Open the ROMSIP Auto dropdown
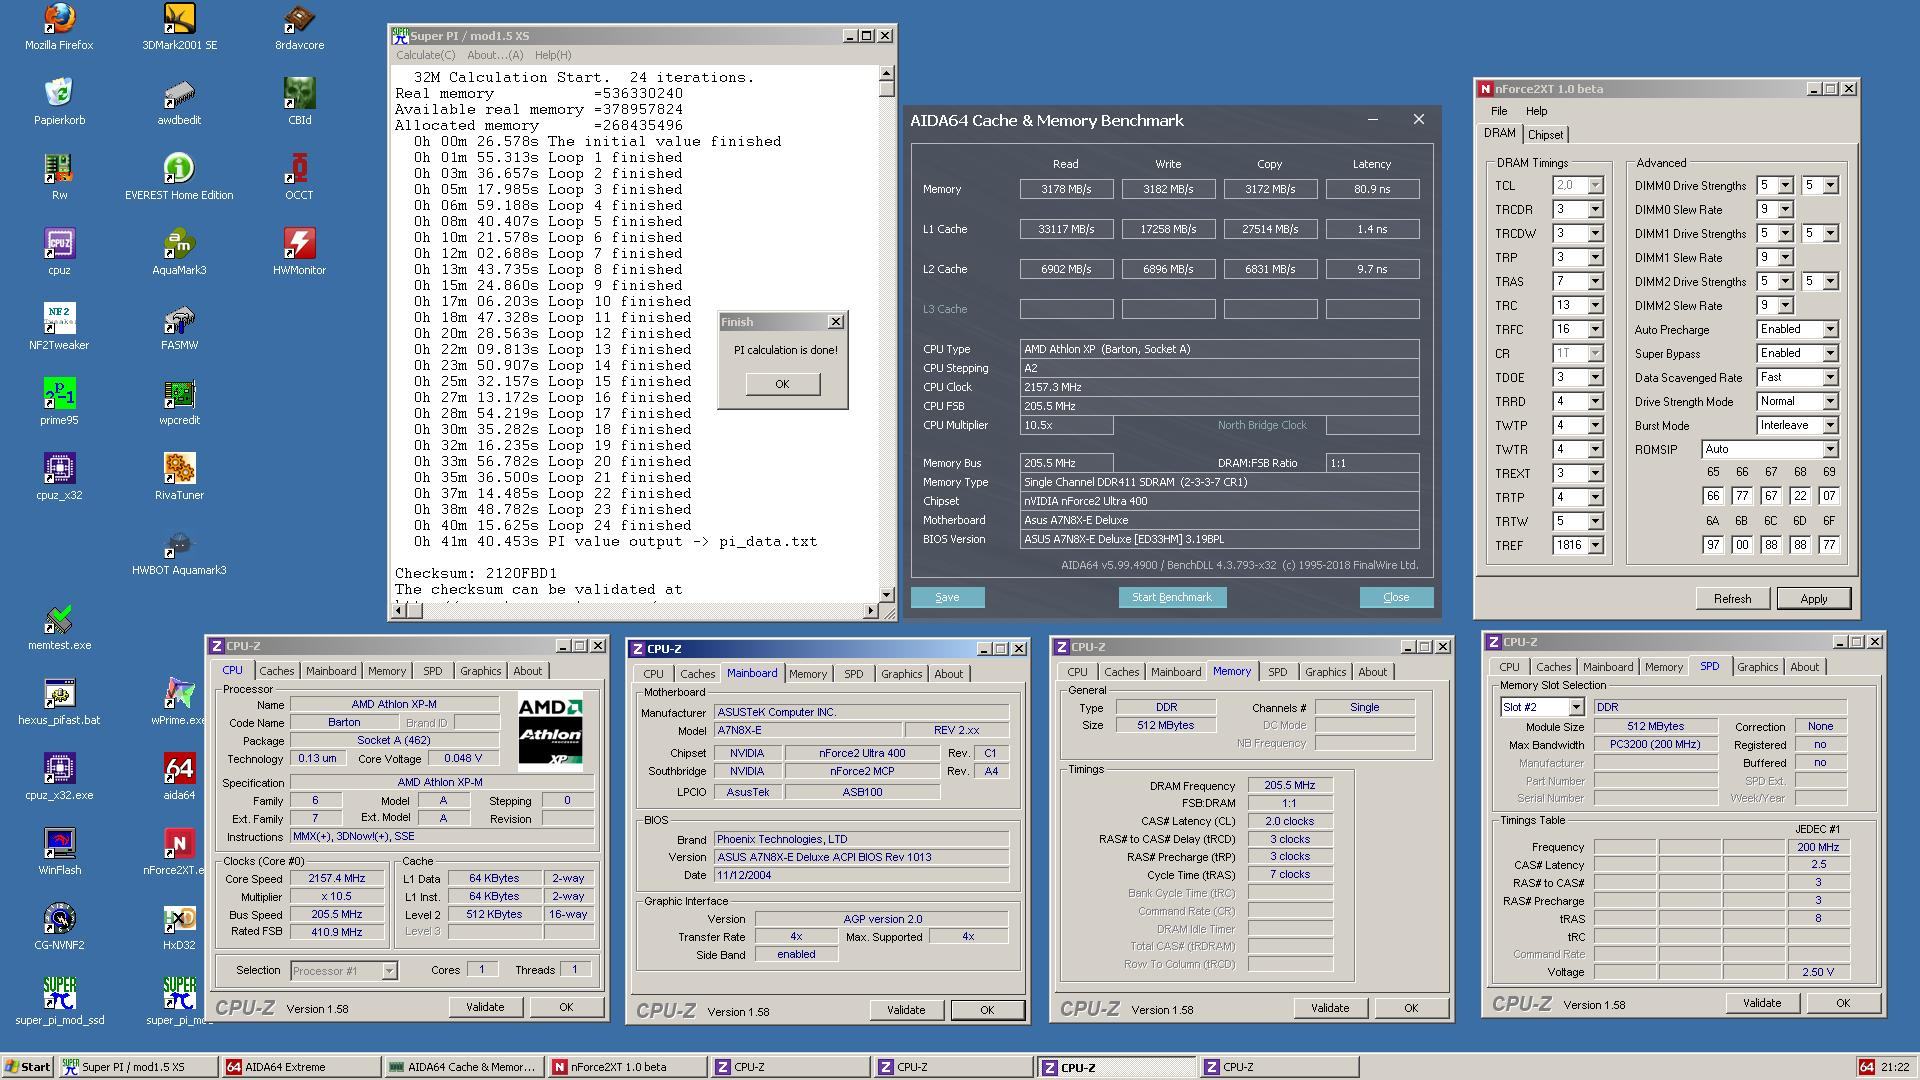Screen dimensions: 1920x1080 (x=1829, y=449)
